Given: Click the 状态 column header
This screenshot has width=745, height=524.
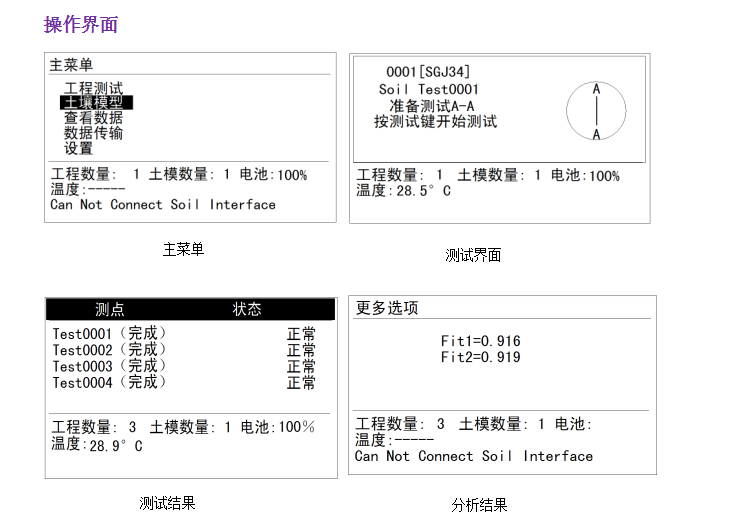Looking at the screenshot, I should tap(247, 310).
